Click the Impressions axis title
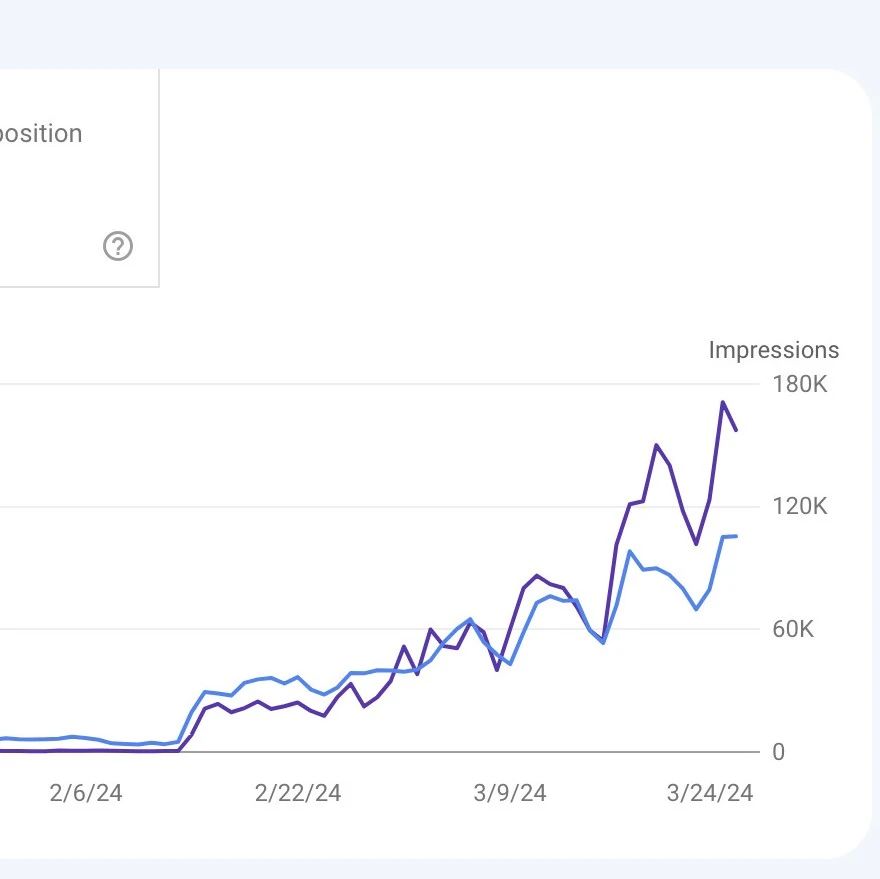This screenshot has height=879, width=880. (x=773, y=350)
